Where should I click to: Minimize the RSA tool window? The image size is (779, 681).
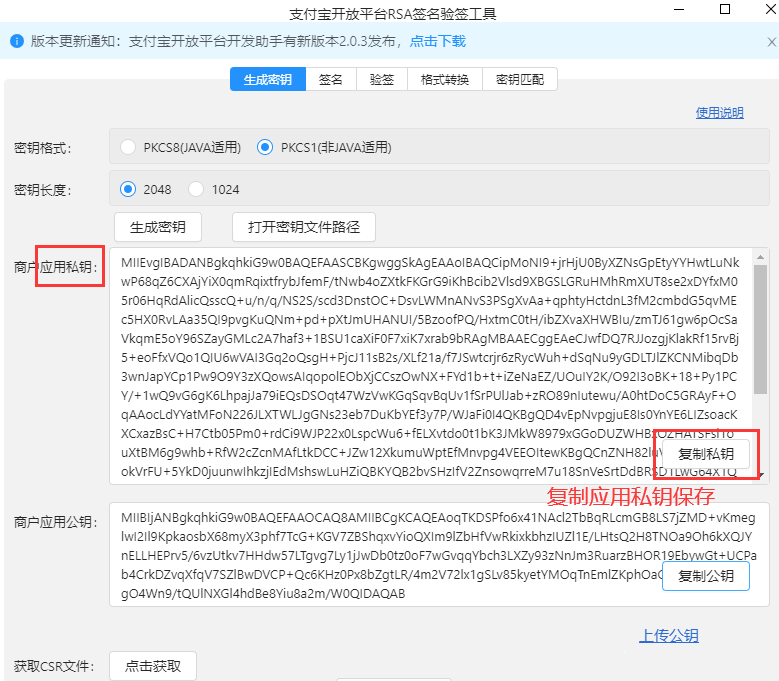click(x=679, y=9)
